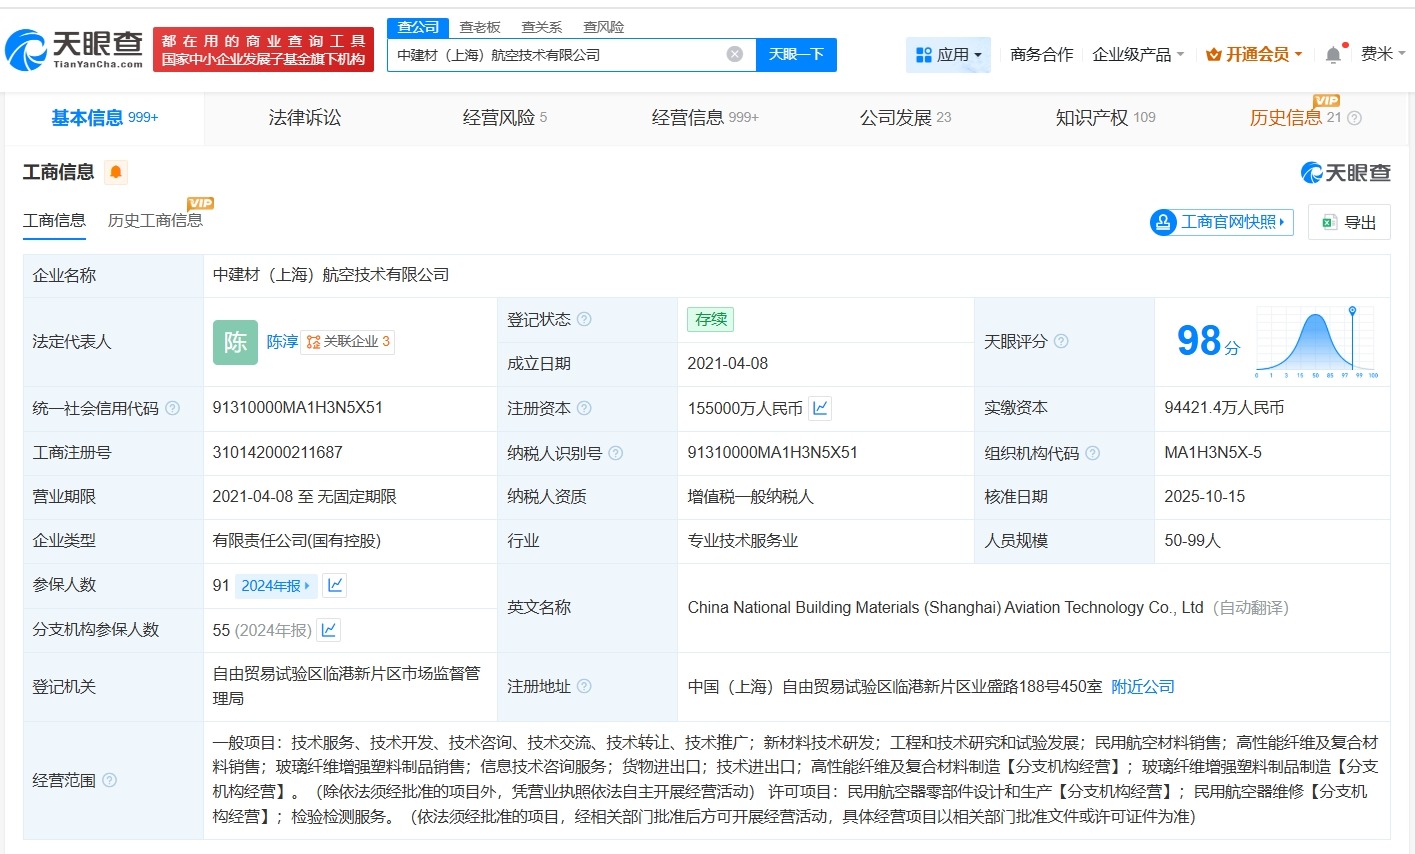Image resolution: width=1415 pixels, height=854 pixels.
Task: Open the 附近公司 link
Action: click(1142, 687)
